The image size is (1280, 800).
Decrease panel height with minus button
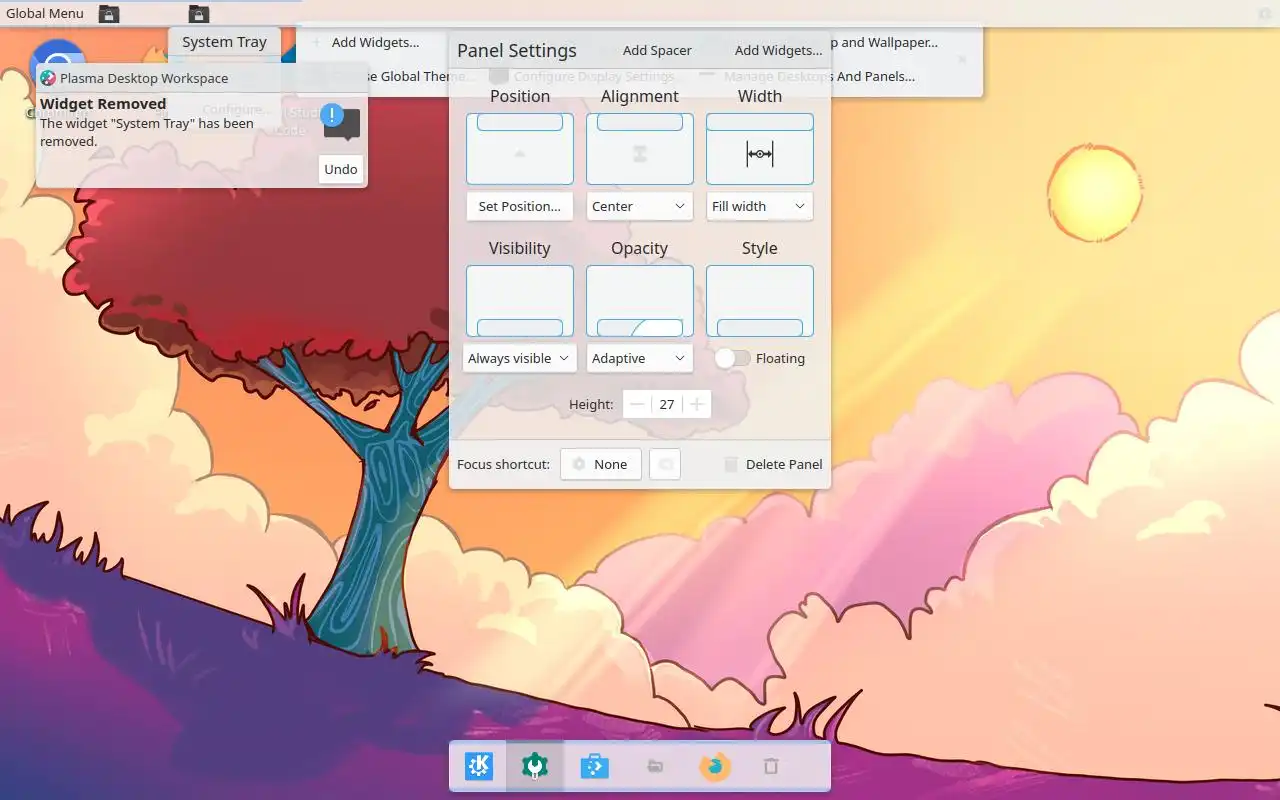tap(637, 404)
